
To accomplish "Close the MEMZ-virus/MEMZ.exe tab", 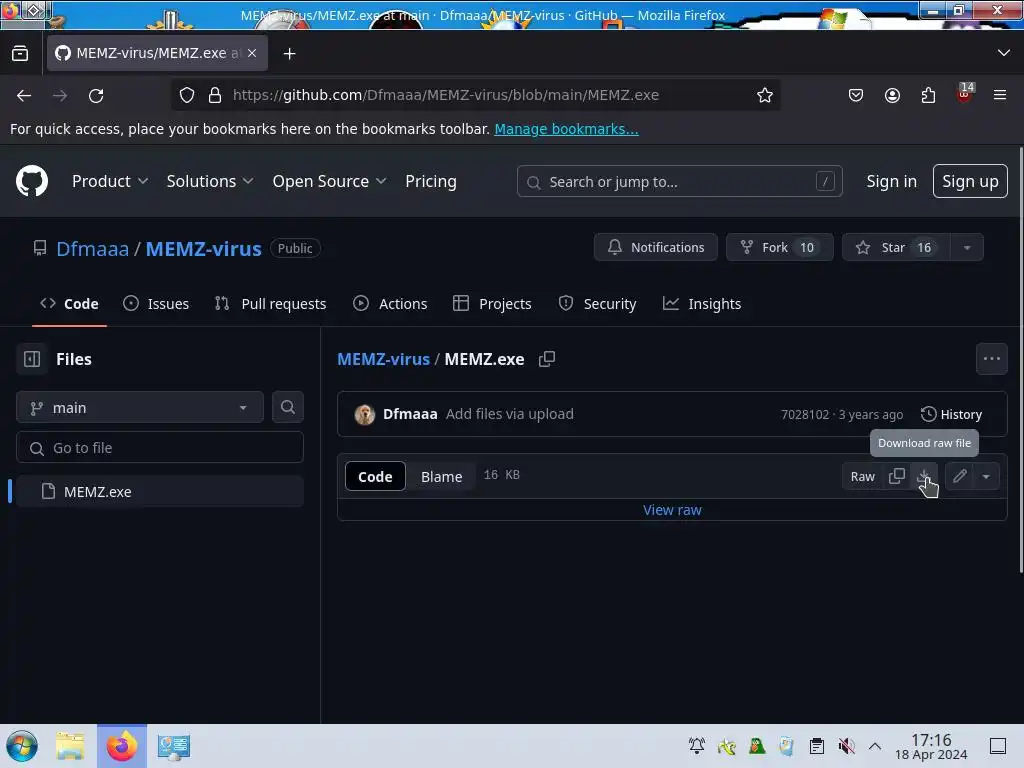I will pyautogui.click(x=252, y=53).
